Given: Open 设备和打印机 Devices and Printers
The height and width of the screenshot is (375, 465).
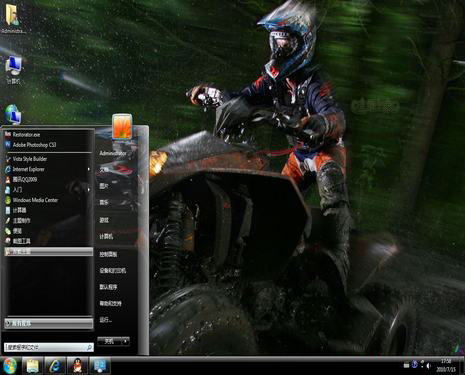Looking at the screenshot, I should [112, 271].
